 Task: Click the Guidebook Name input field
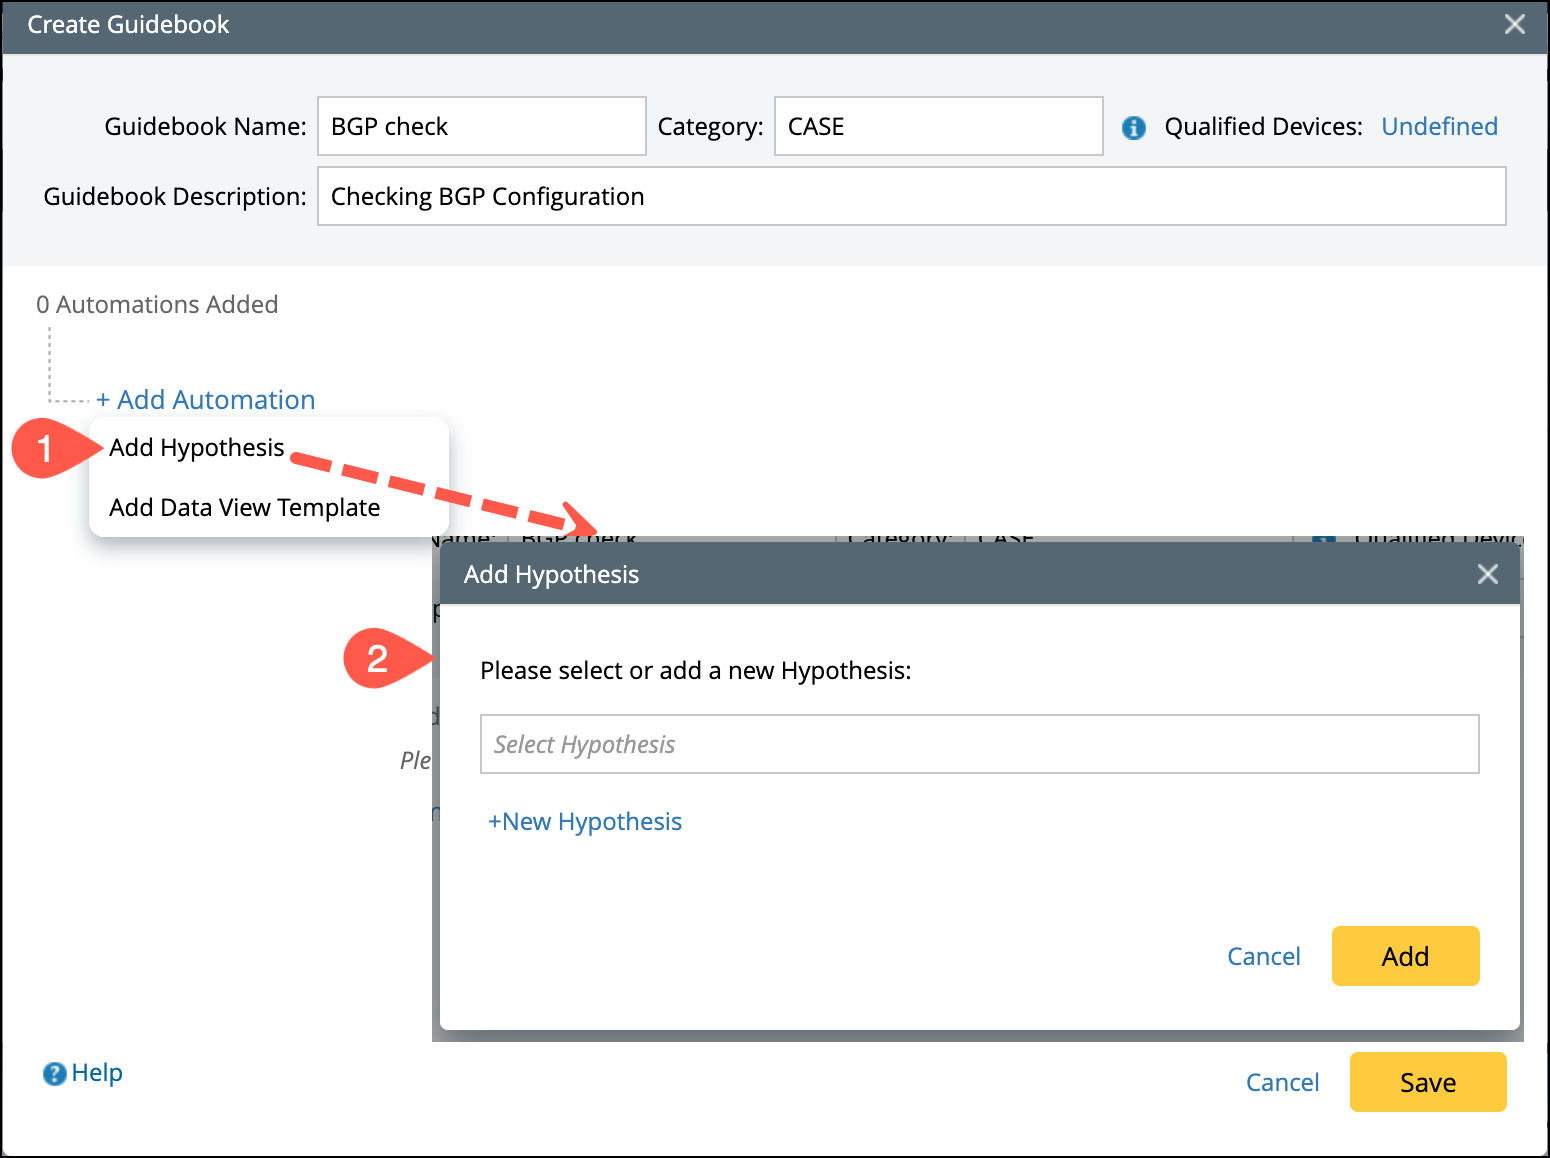pos(481,127)
